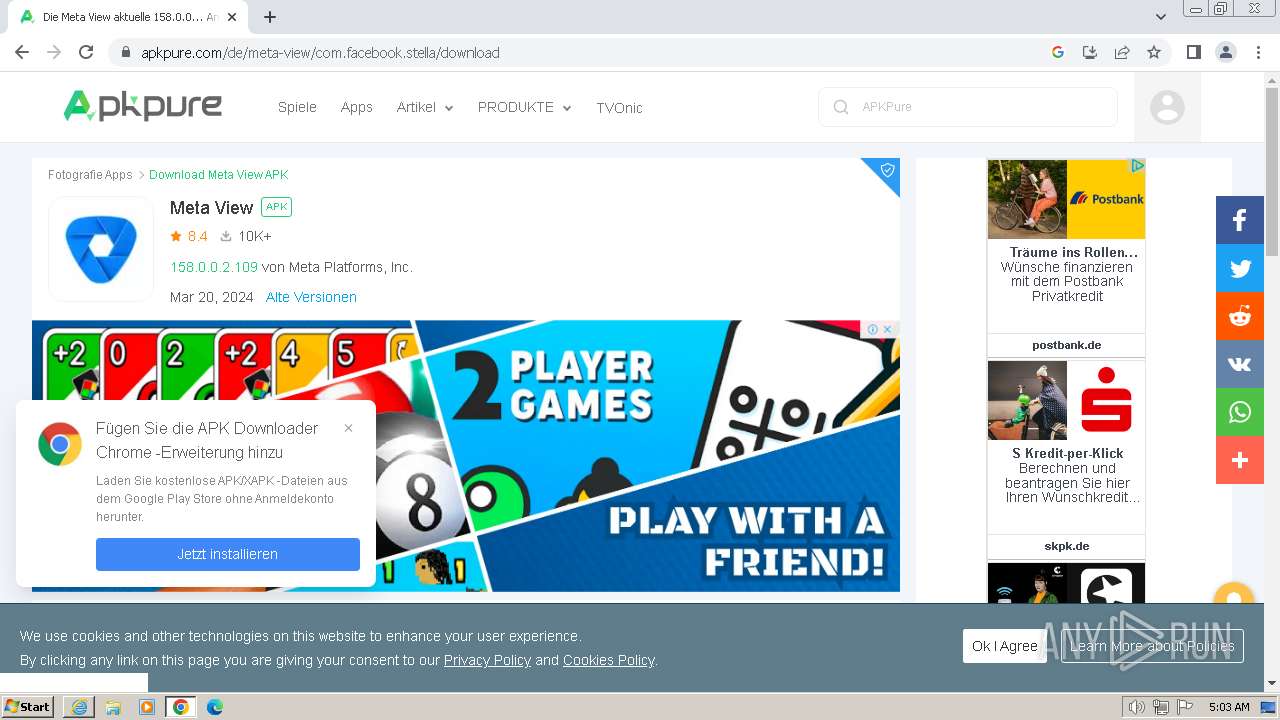Open the Privacy Policy link

click(x=487, y=660)
